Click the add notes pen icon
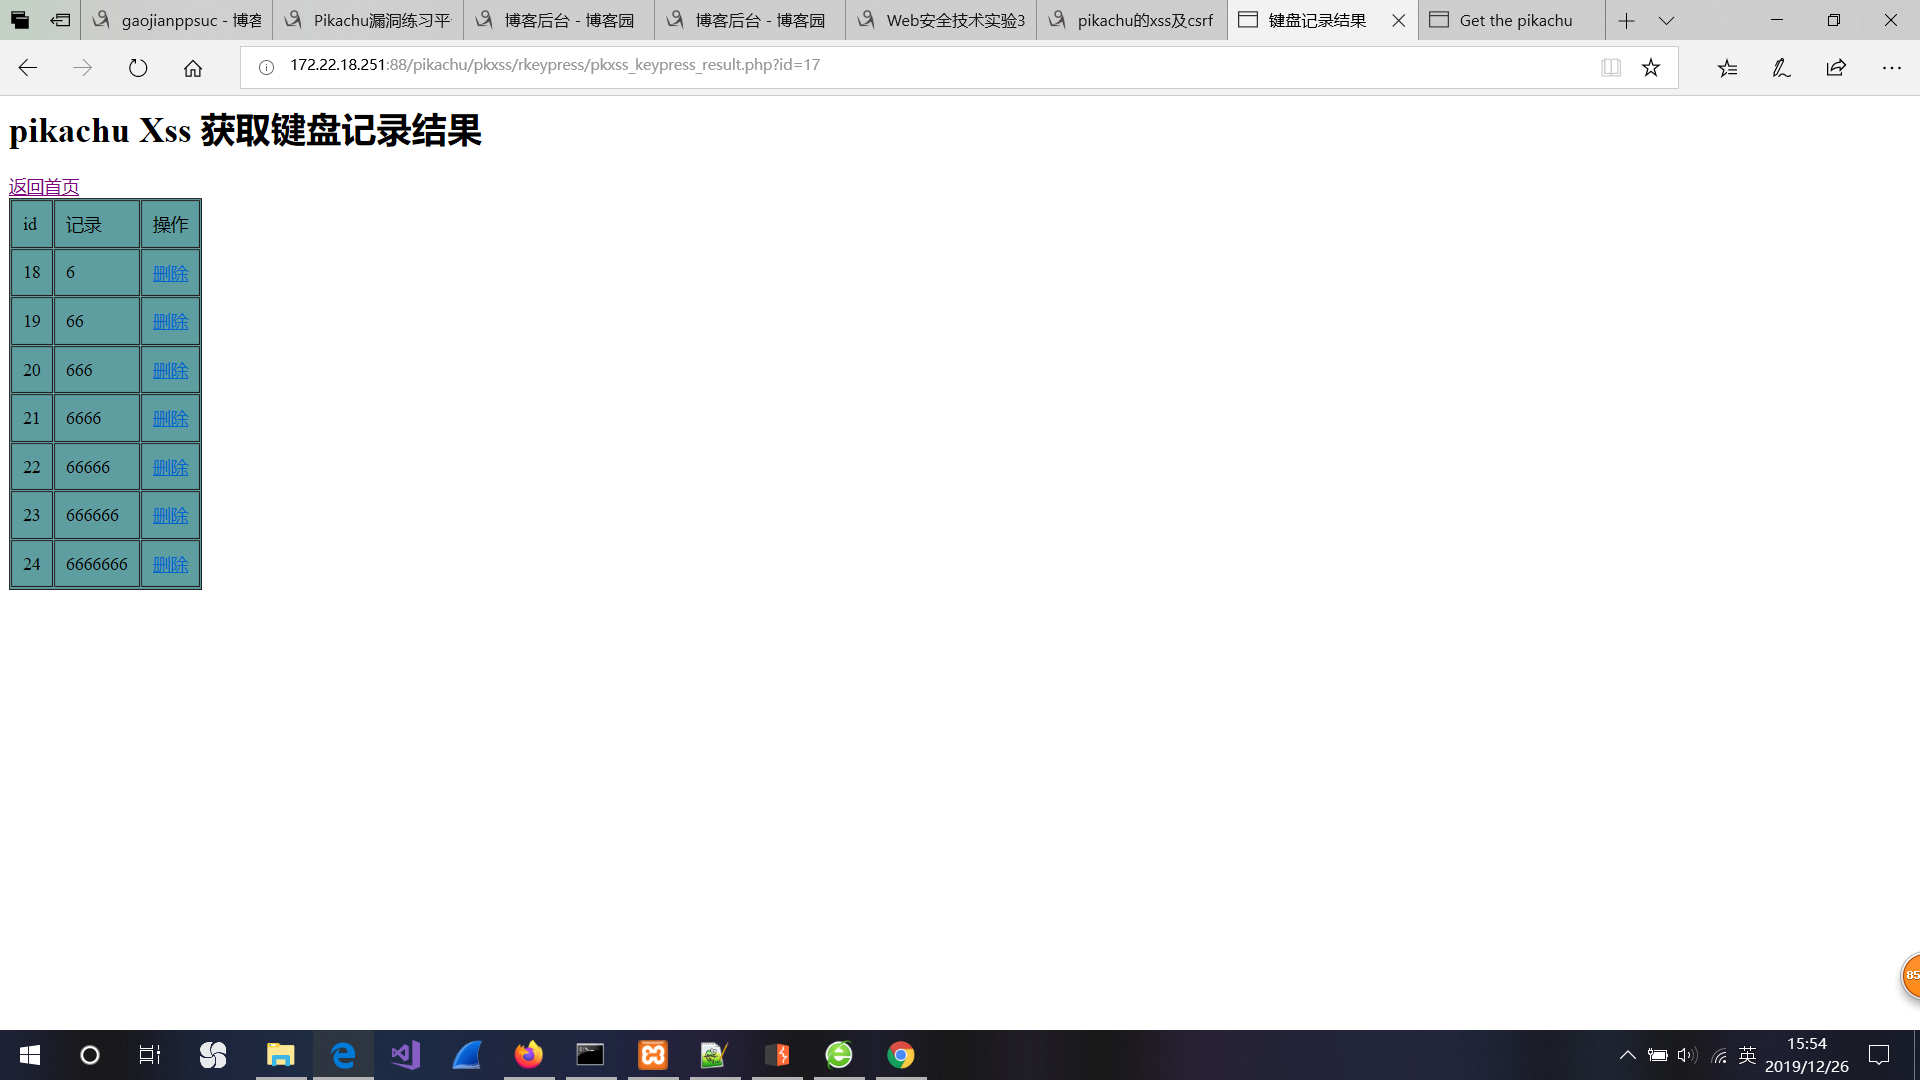The width and height of the screenshot is (1920, 1080). point(1781,68)
